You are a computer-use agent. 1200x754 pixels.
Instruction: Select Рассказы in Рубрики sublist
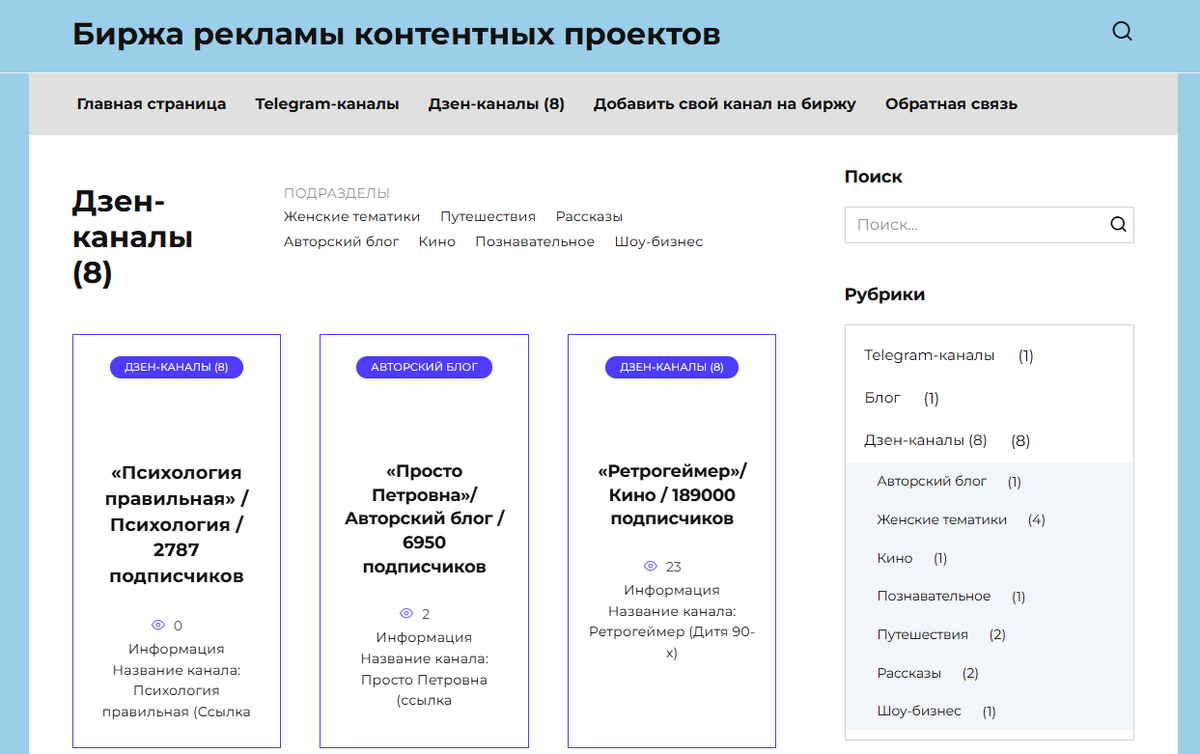pyautogui.click(x=909, y=673)
